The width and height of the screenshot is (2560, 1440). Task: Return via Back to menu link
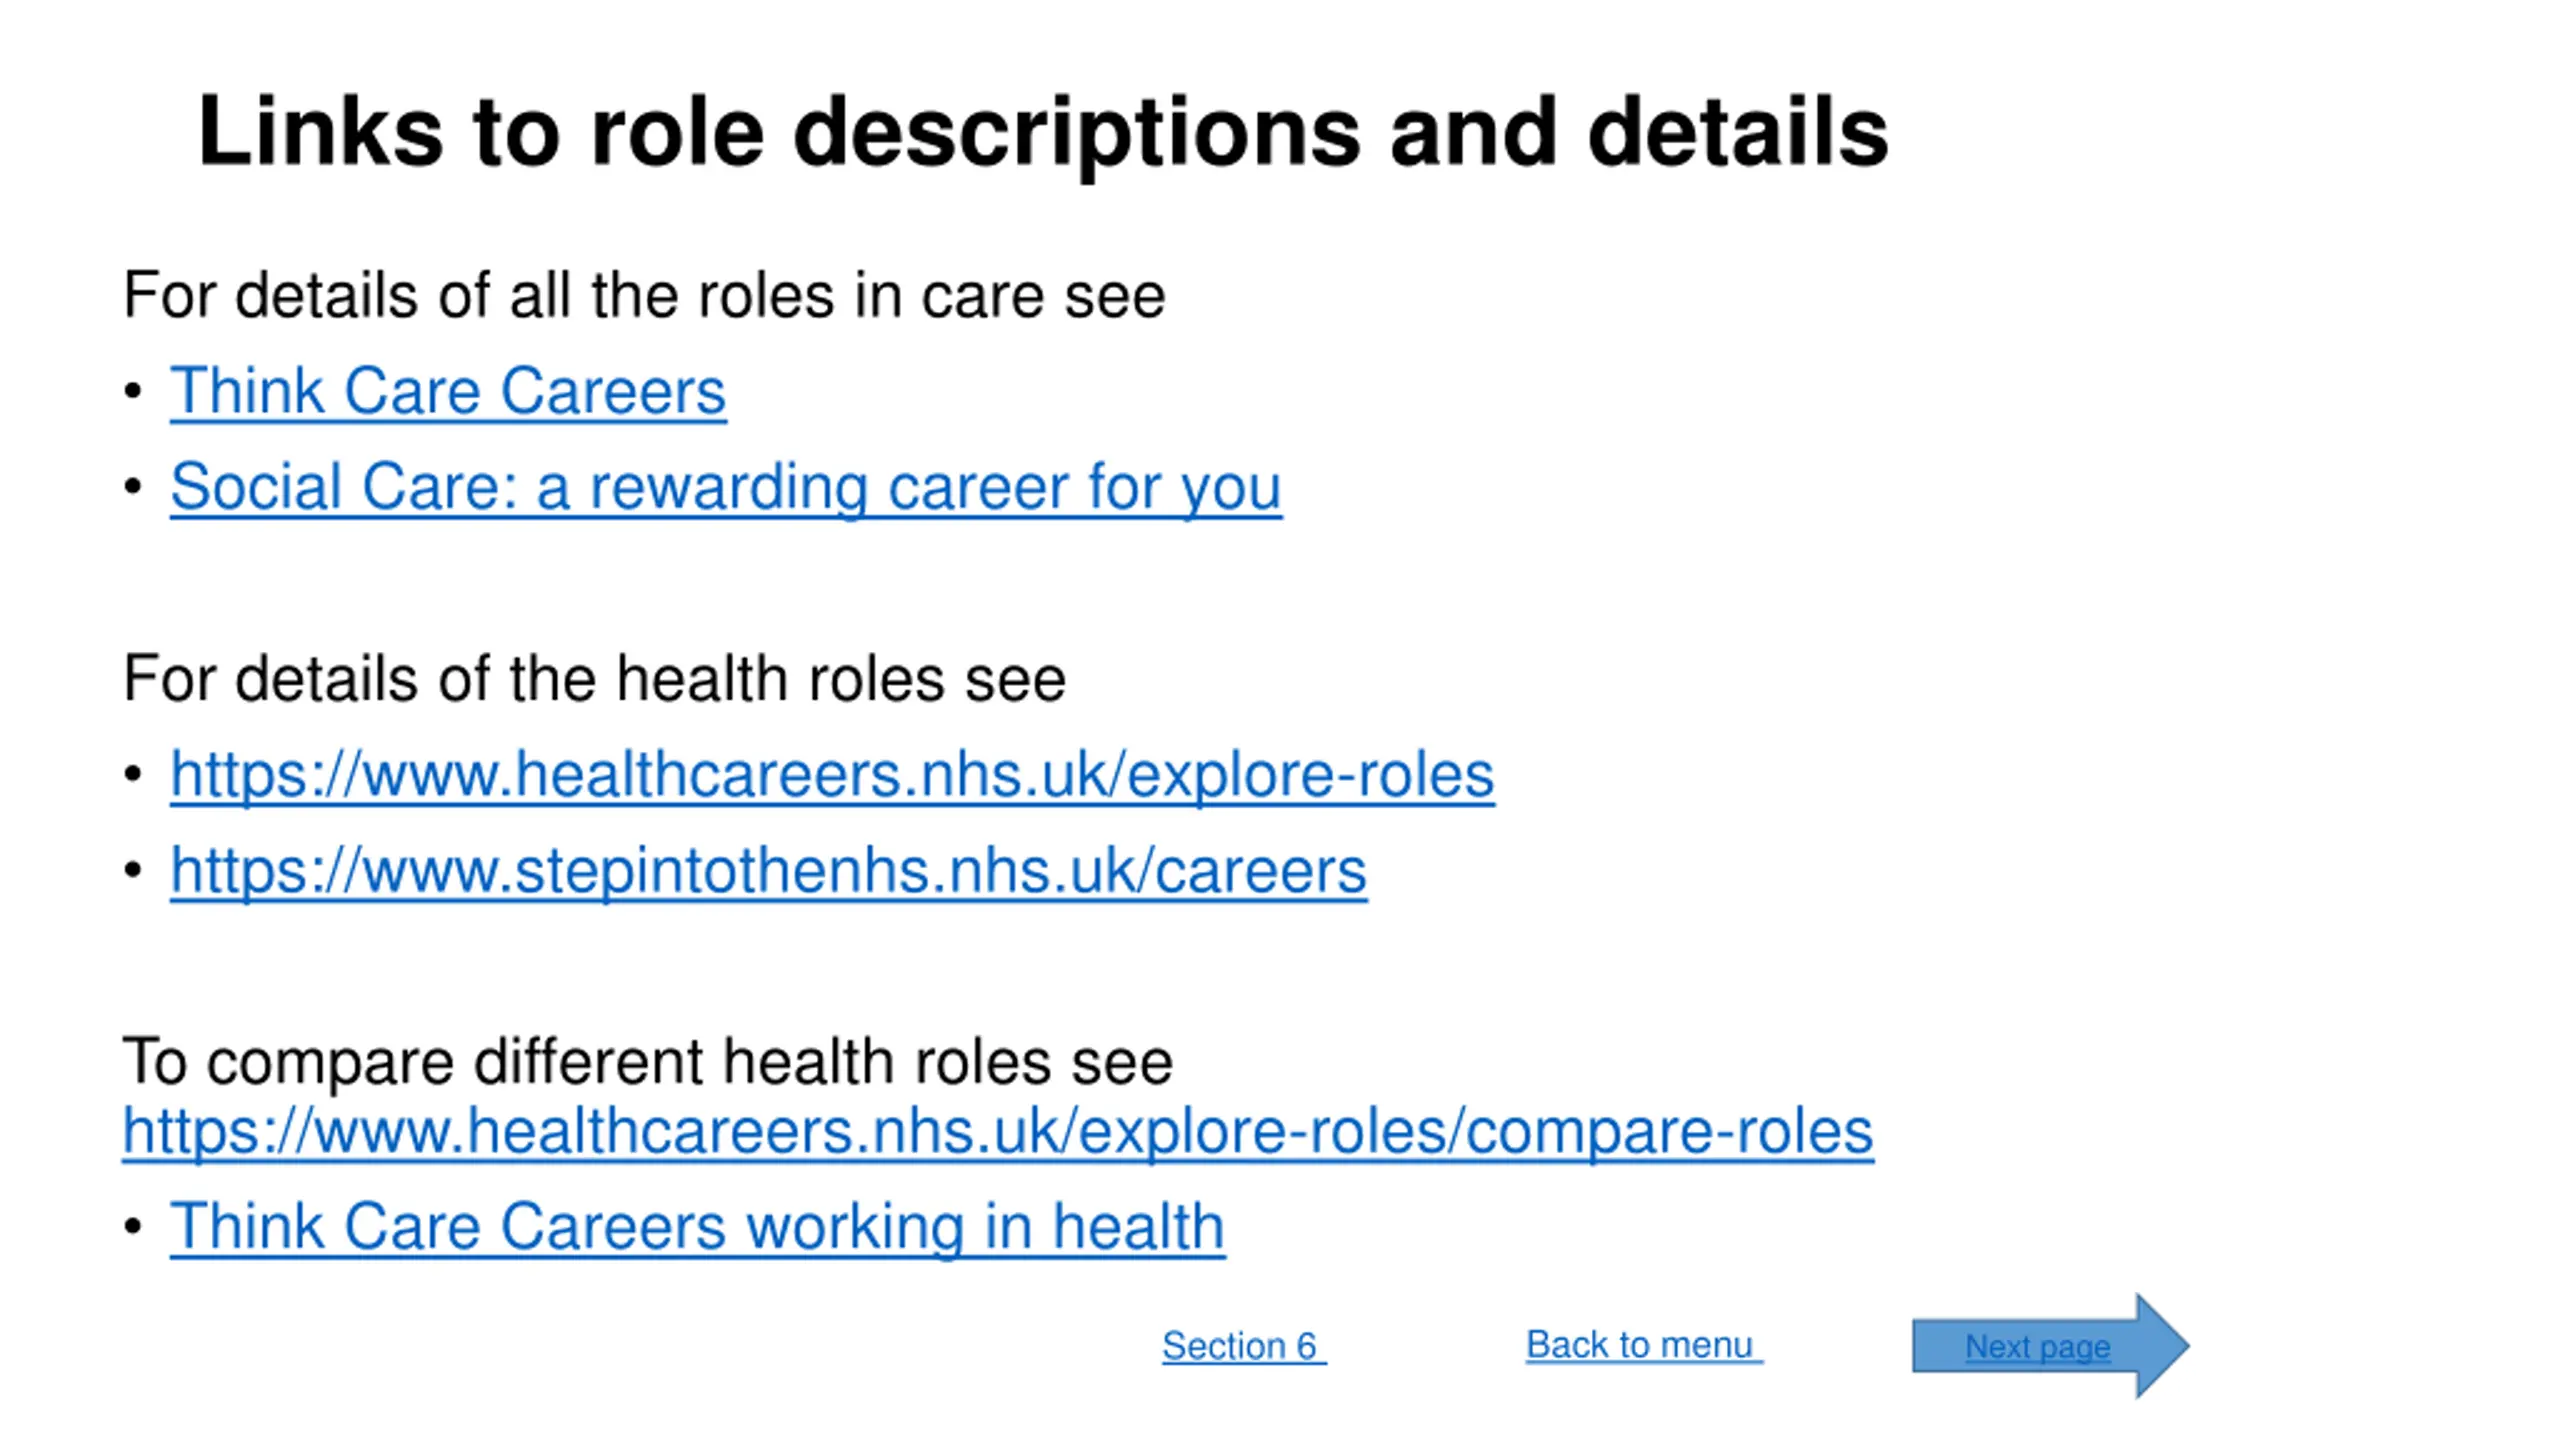[1644, 1345]
